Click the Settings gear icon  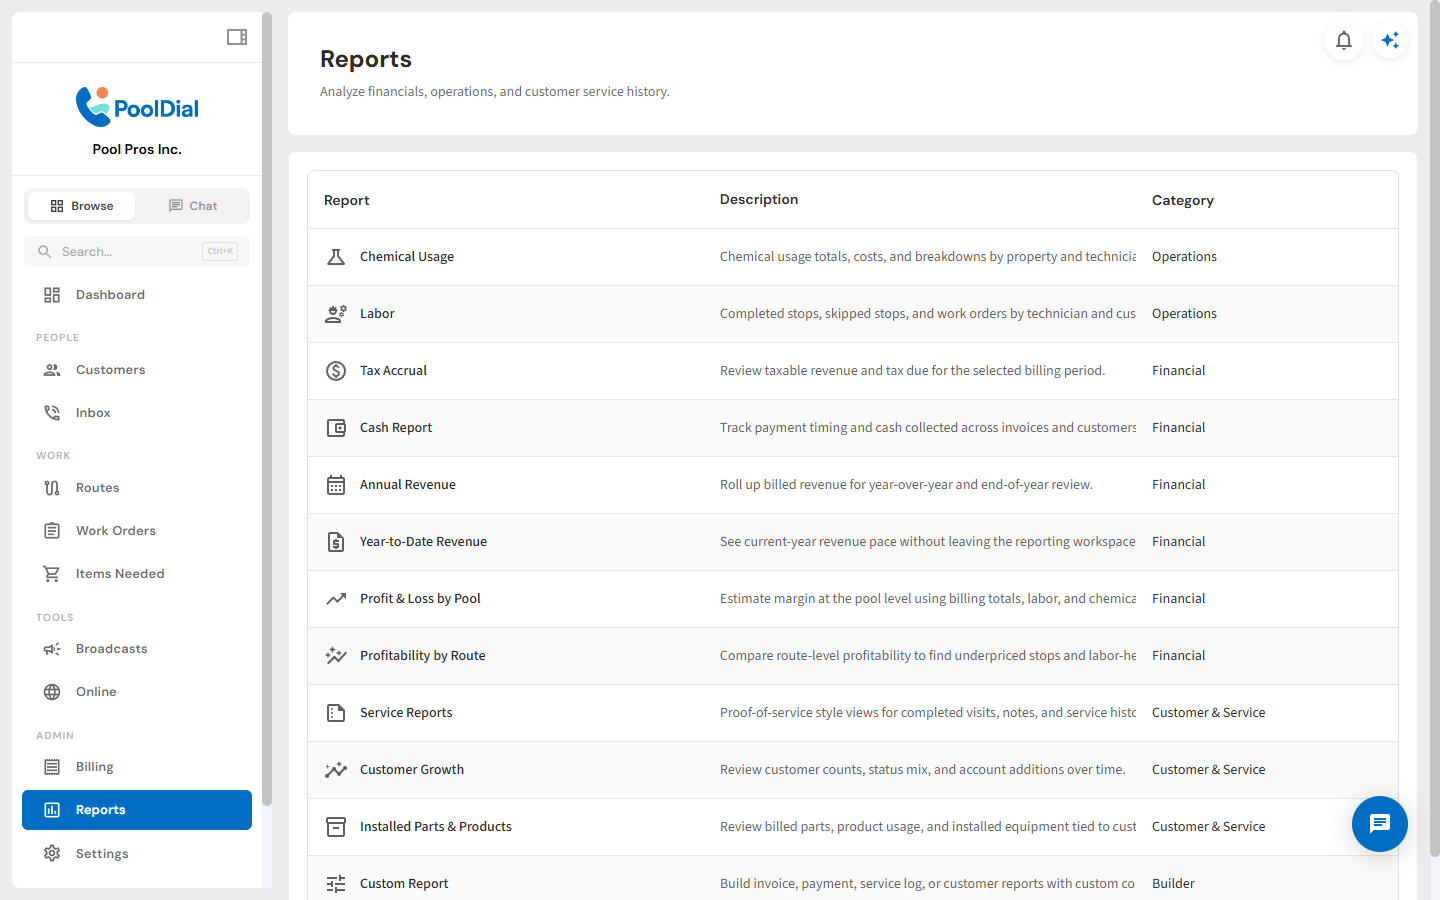[52, 853]
